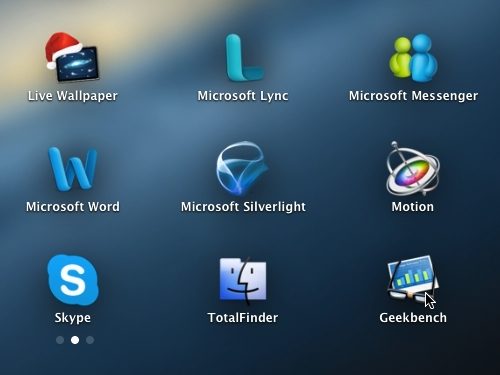Click the Motion name label
The image size is (500, 375).
[x=413, y=207]
